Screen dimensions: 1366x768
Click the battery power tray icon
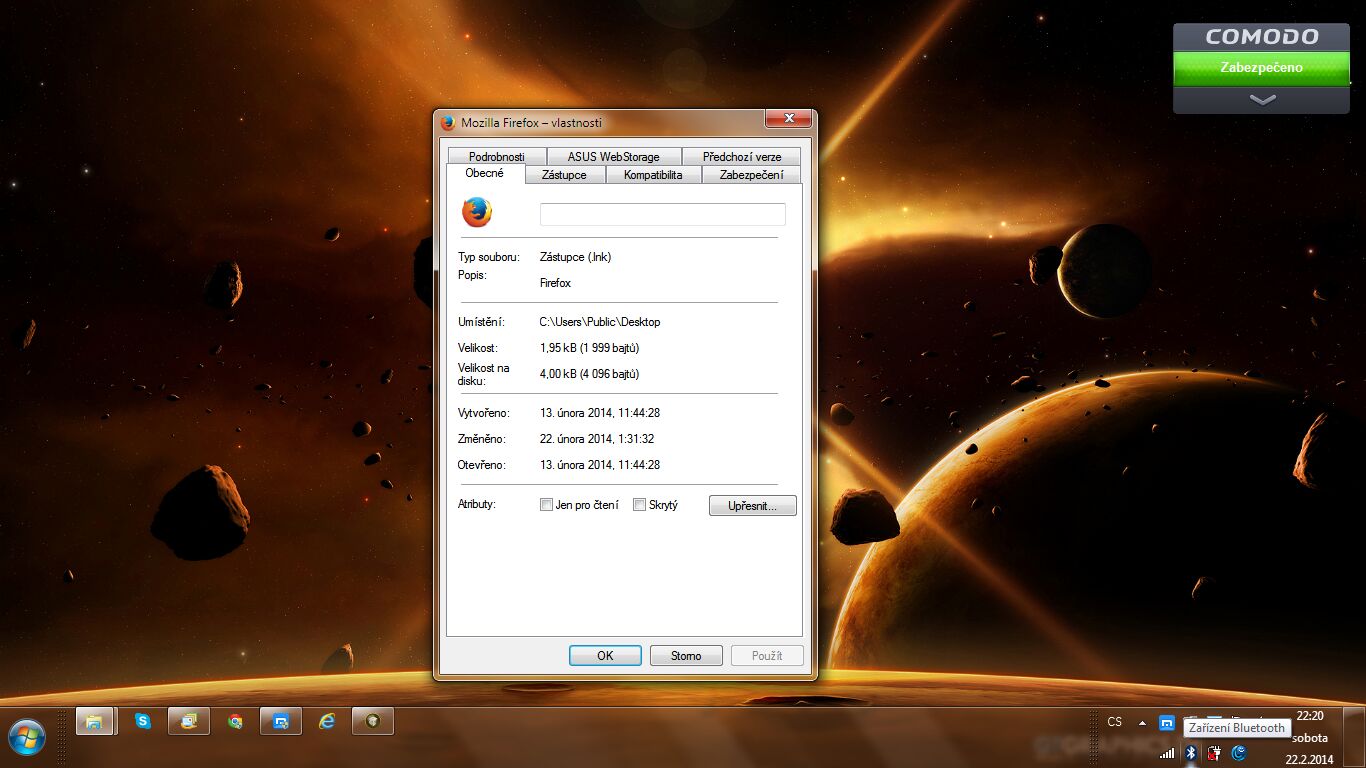pos(1214,753)
